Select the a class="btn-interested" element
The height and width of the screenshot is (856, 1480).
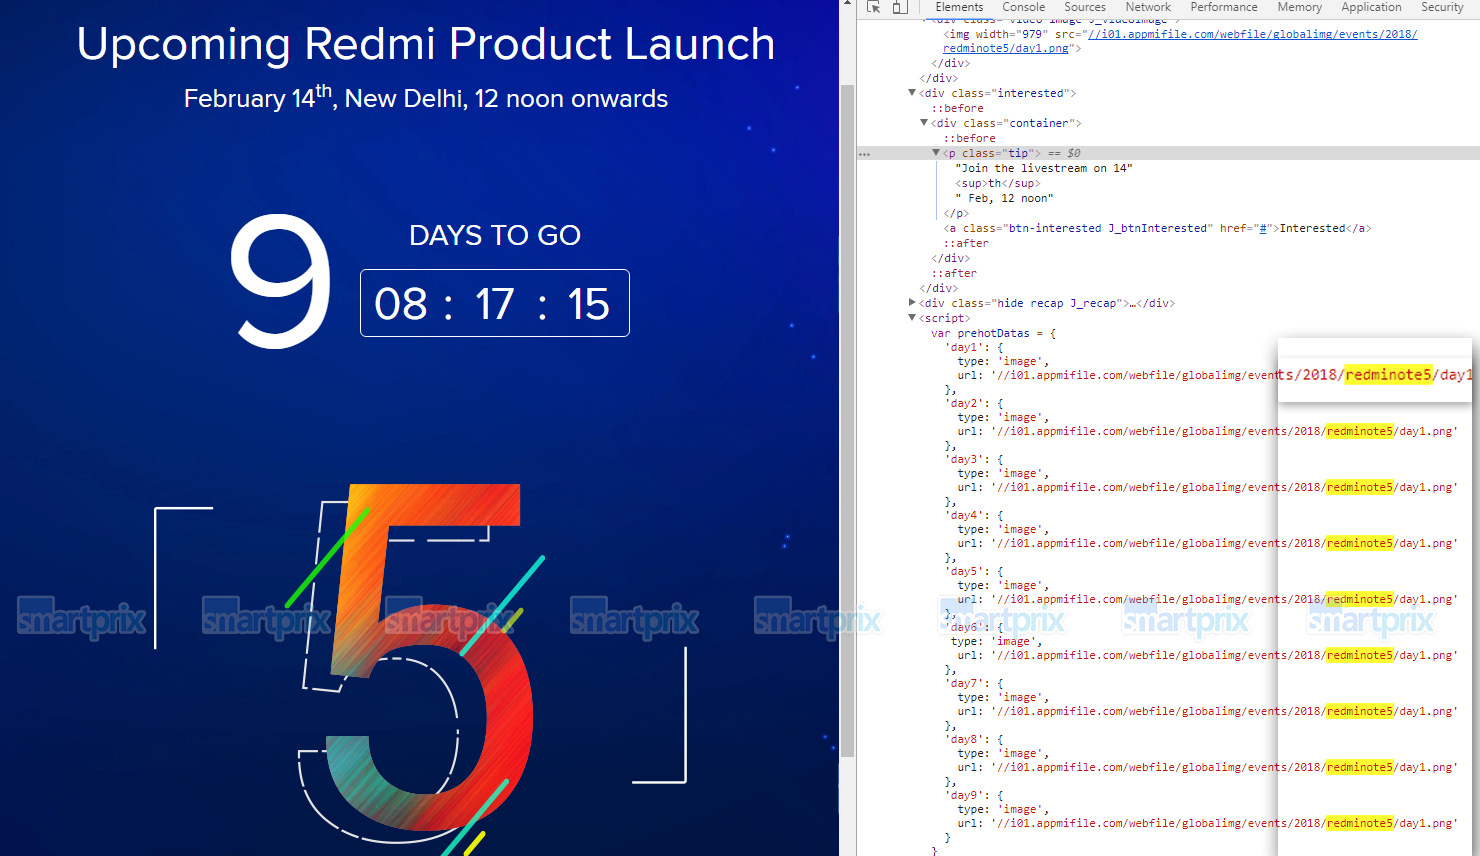point(1157,228)
